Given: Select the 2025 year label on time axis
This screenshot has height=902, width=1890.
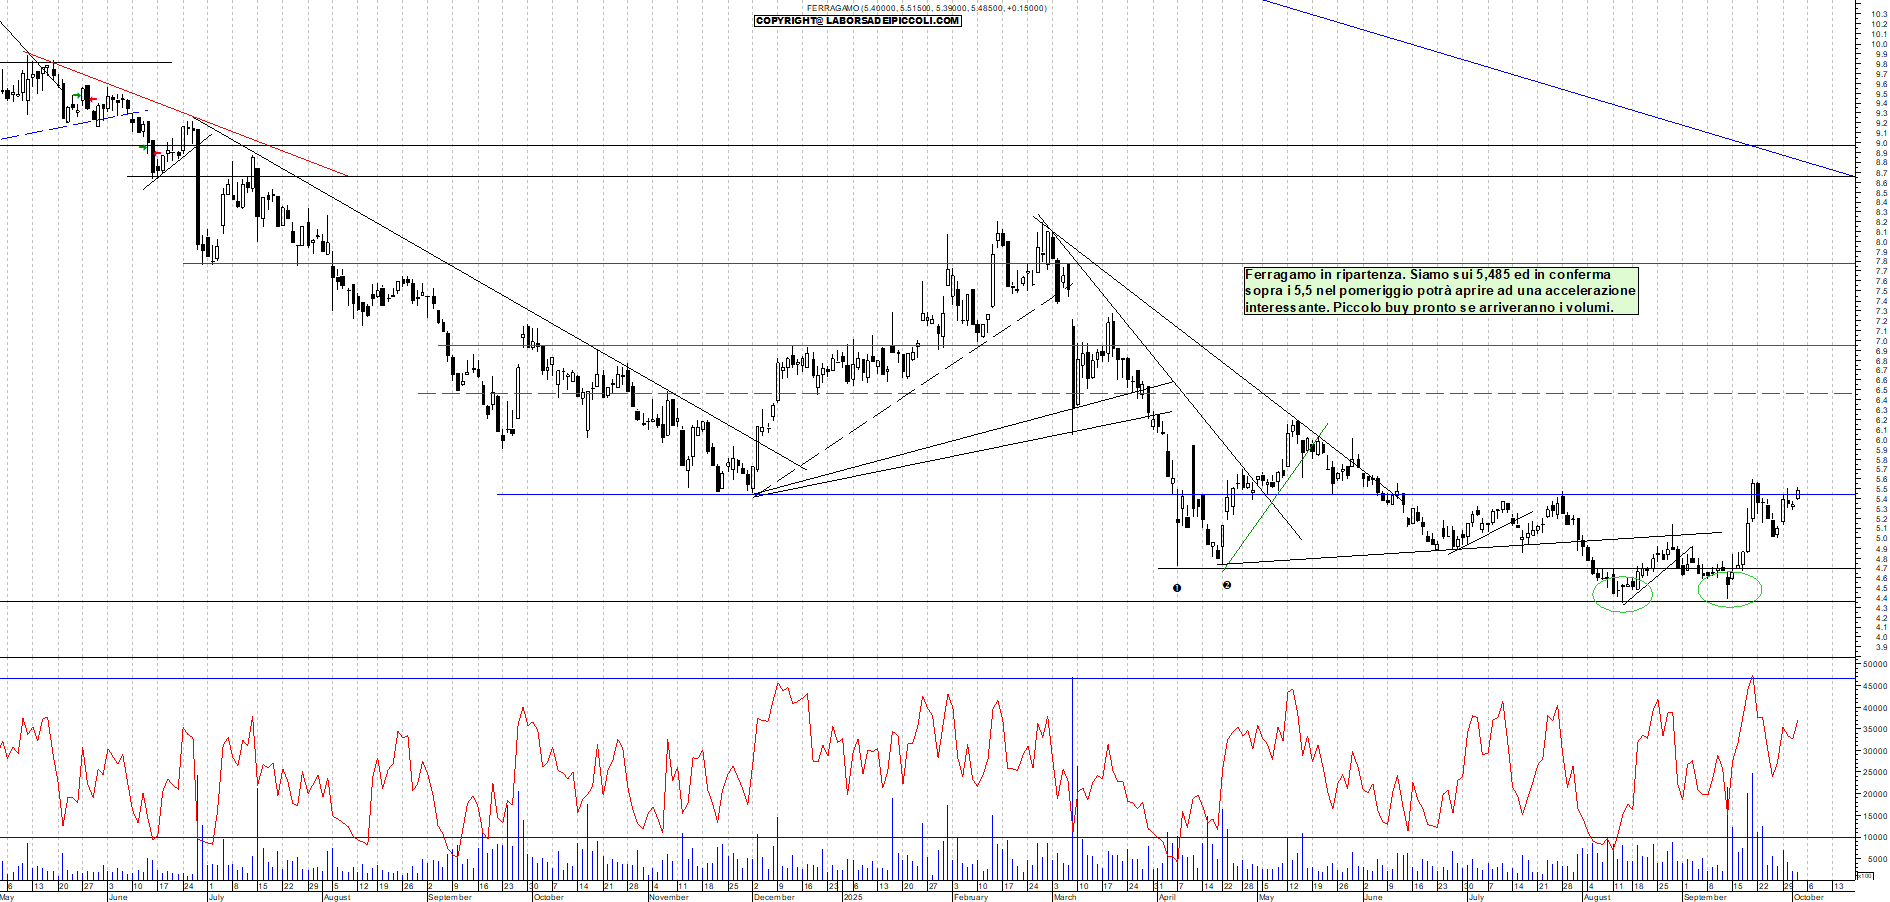Looking at the screenshot, I should click(852, 897).
